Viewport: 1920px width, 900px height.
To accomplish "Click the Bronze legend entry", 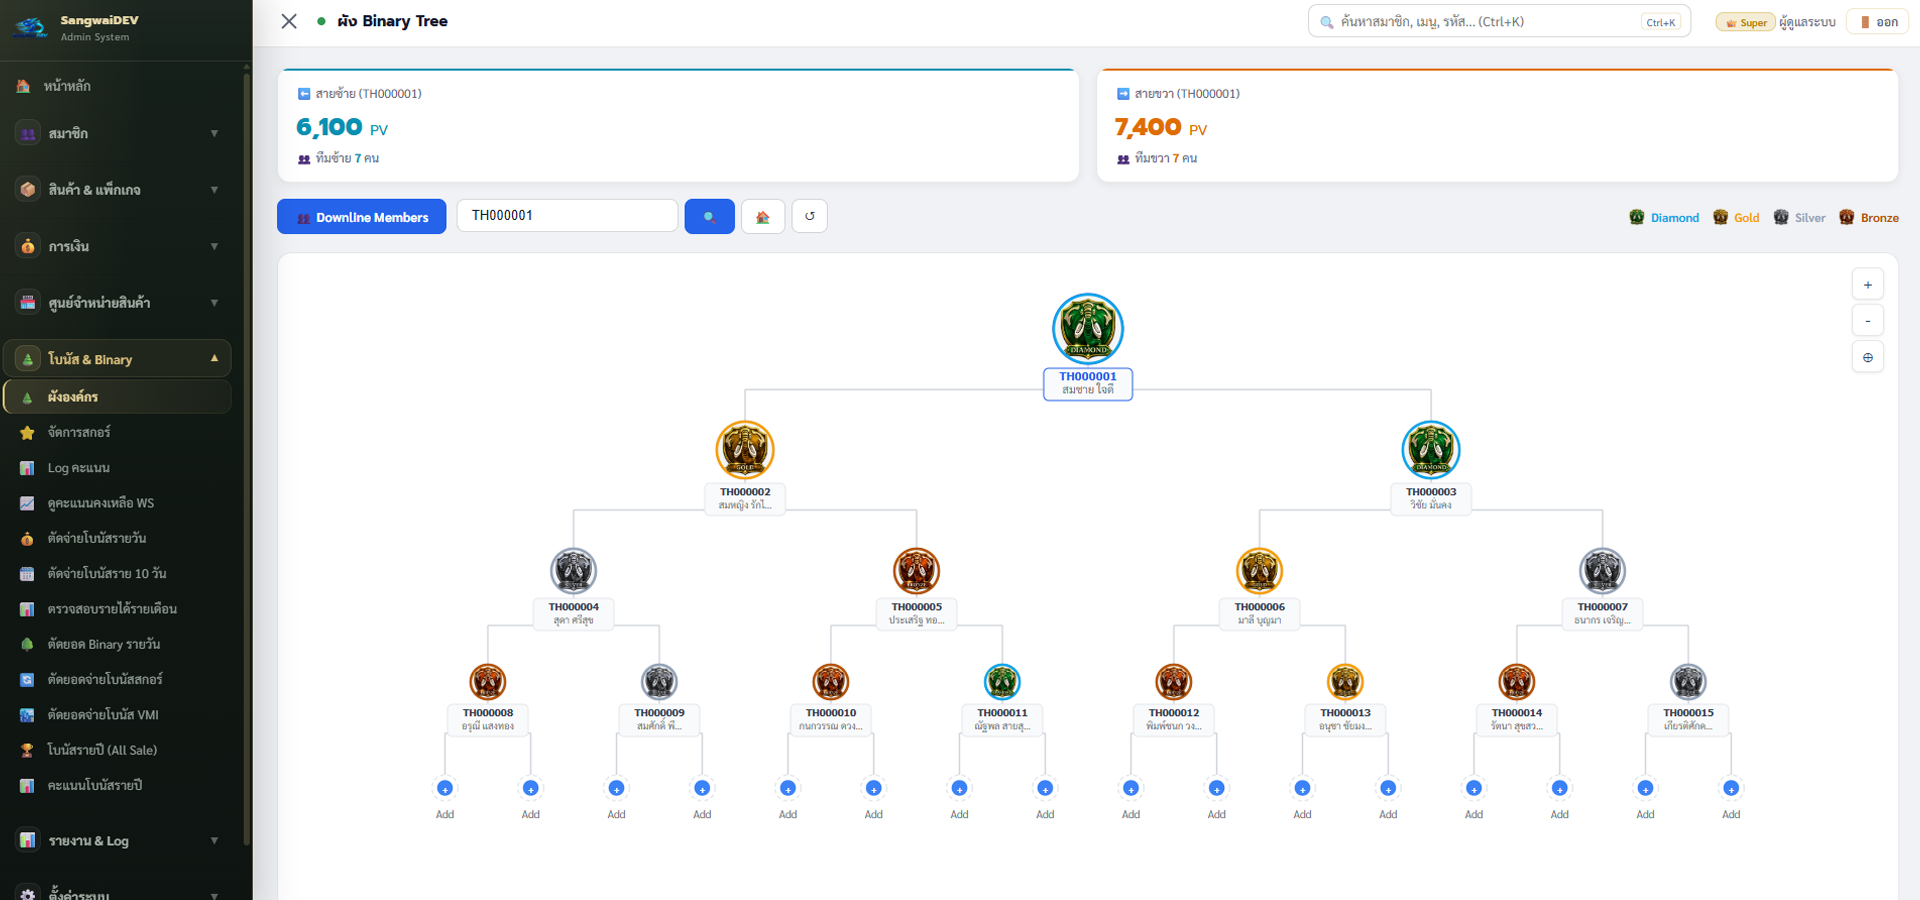I will coord(1869,217).
